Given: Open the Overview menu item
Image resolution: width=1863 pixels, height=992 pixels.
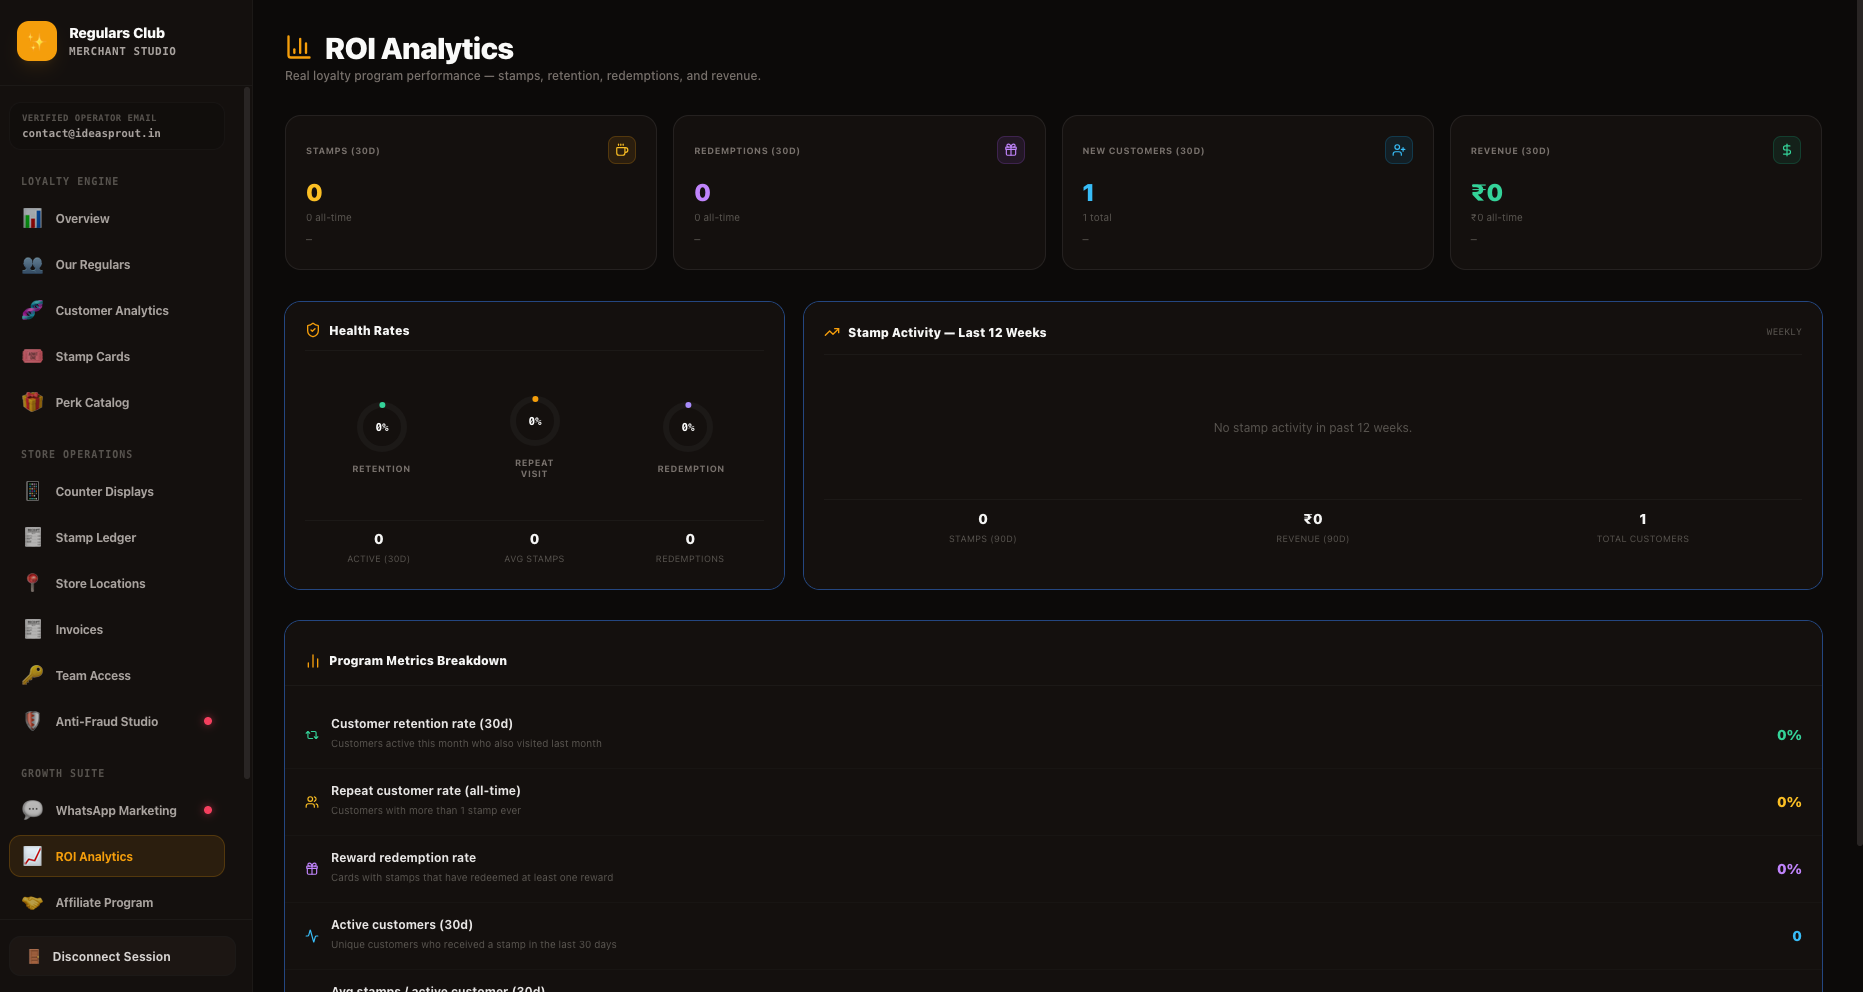Looking at the screenshot, I should [x=117, y=218].
